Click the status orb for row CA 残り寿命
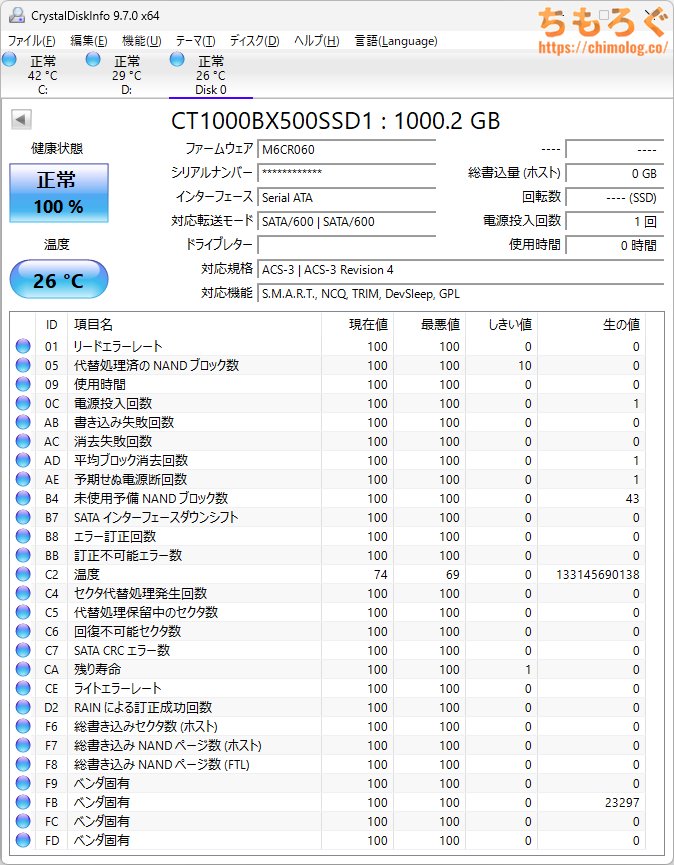674x865 pixels. [x=23, y=669]
